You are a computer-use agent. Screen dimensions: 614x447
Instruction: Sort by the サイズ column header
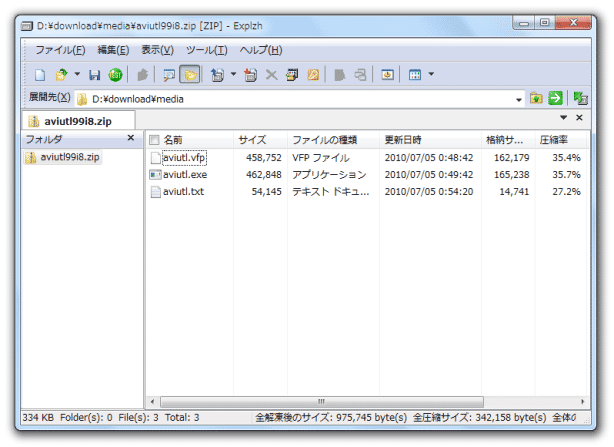click(260, 140)
